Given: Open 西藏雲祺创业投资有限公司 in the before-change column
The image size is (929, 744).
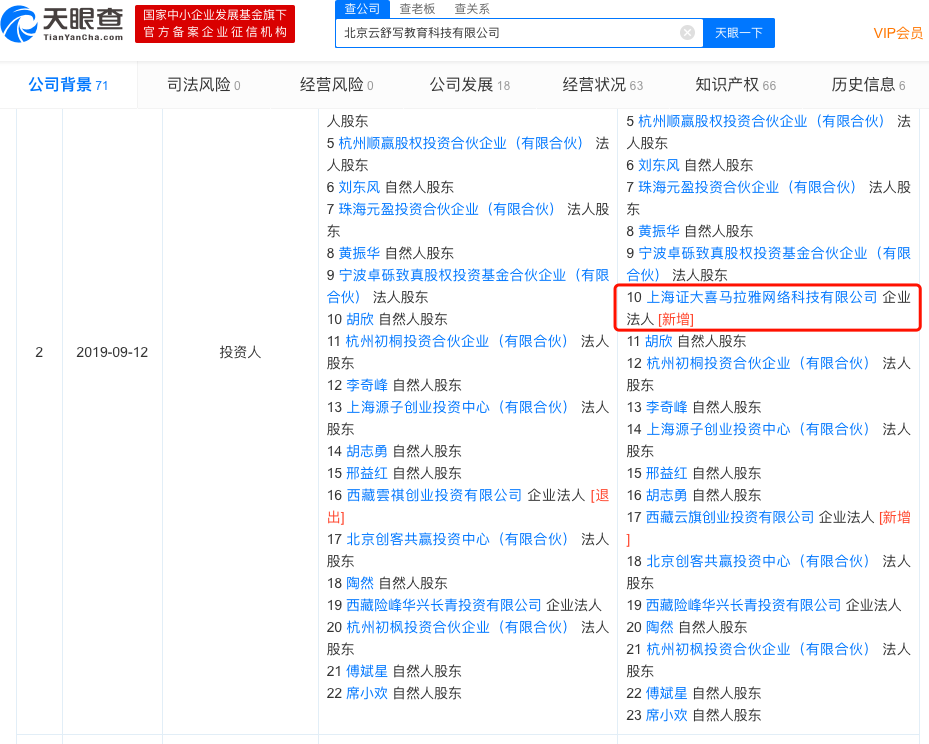Looking at the screenshot, I should point(434,495).
